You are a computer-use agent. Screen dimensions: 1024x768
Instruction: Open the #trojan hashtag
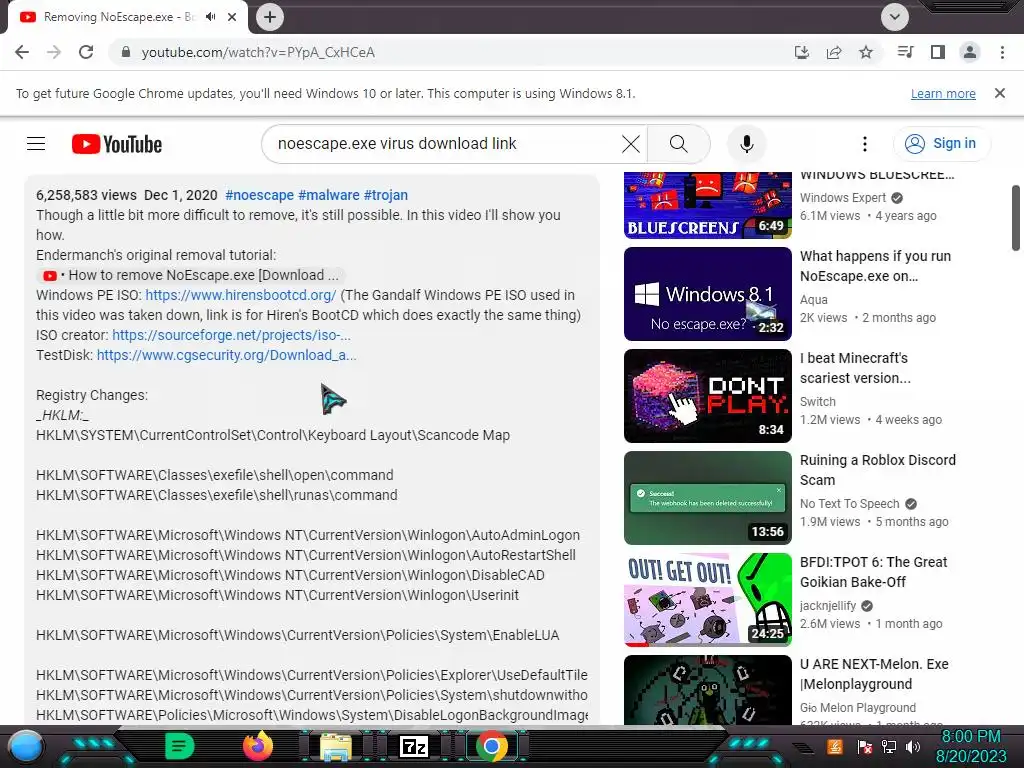click(x=386, y=195)
